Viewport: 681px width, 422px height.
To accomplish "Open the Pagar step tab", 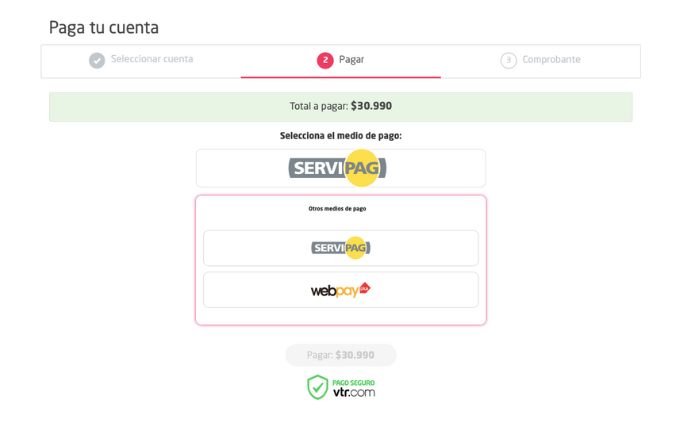I will click(341, 61).
